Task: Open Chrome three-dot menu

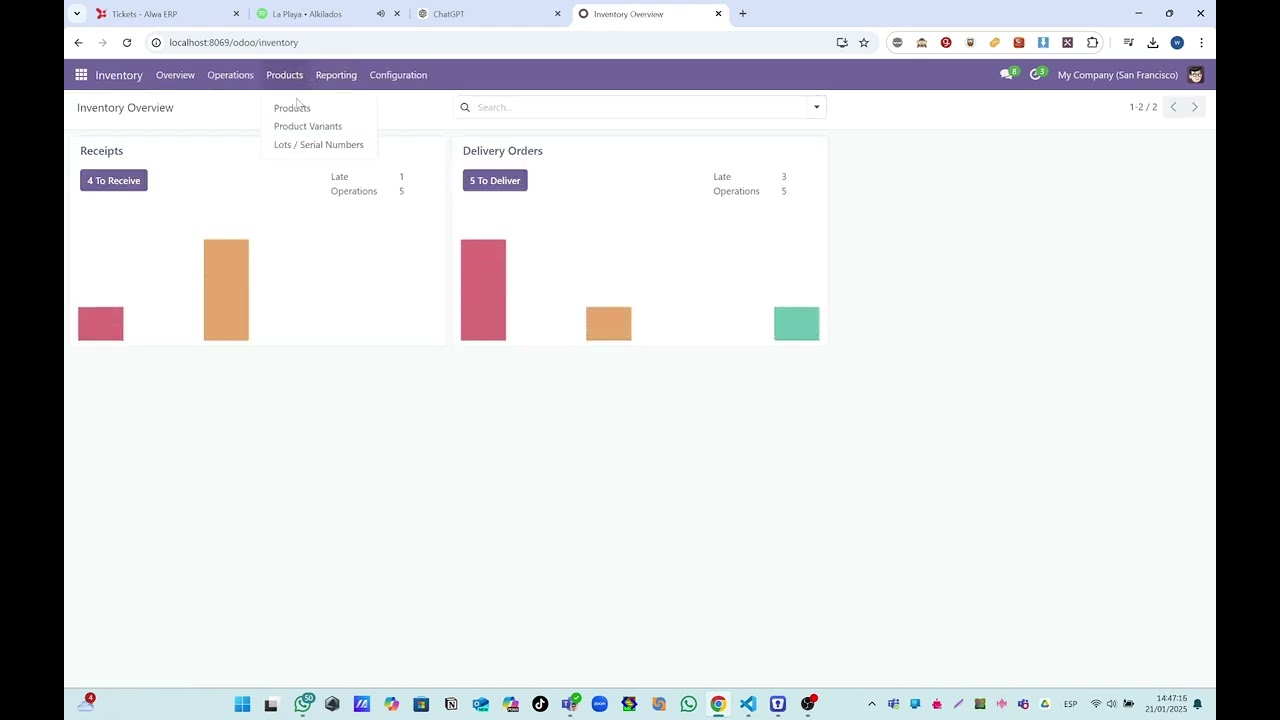Action: point(1201,43)
